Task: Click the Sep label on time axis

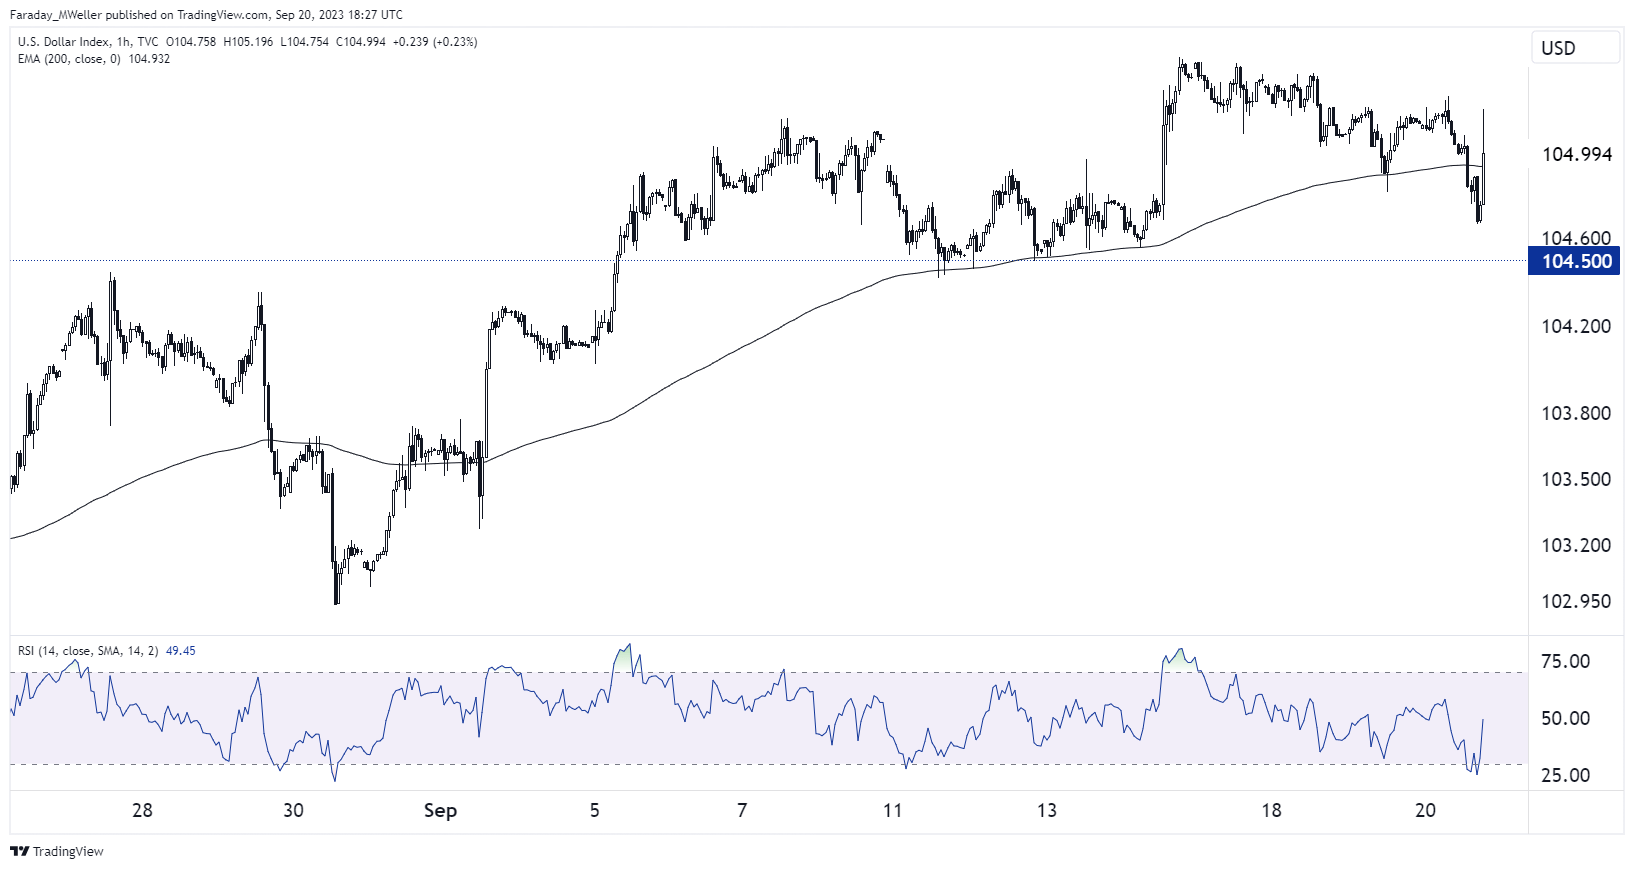Action: point(440,811)
